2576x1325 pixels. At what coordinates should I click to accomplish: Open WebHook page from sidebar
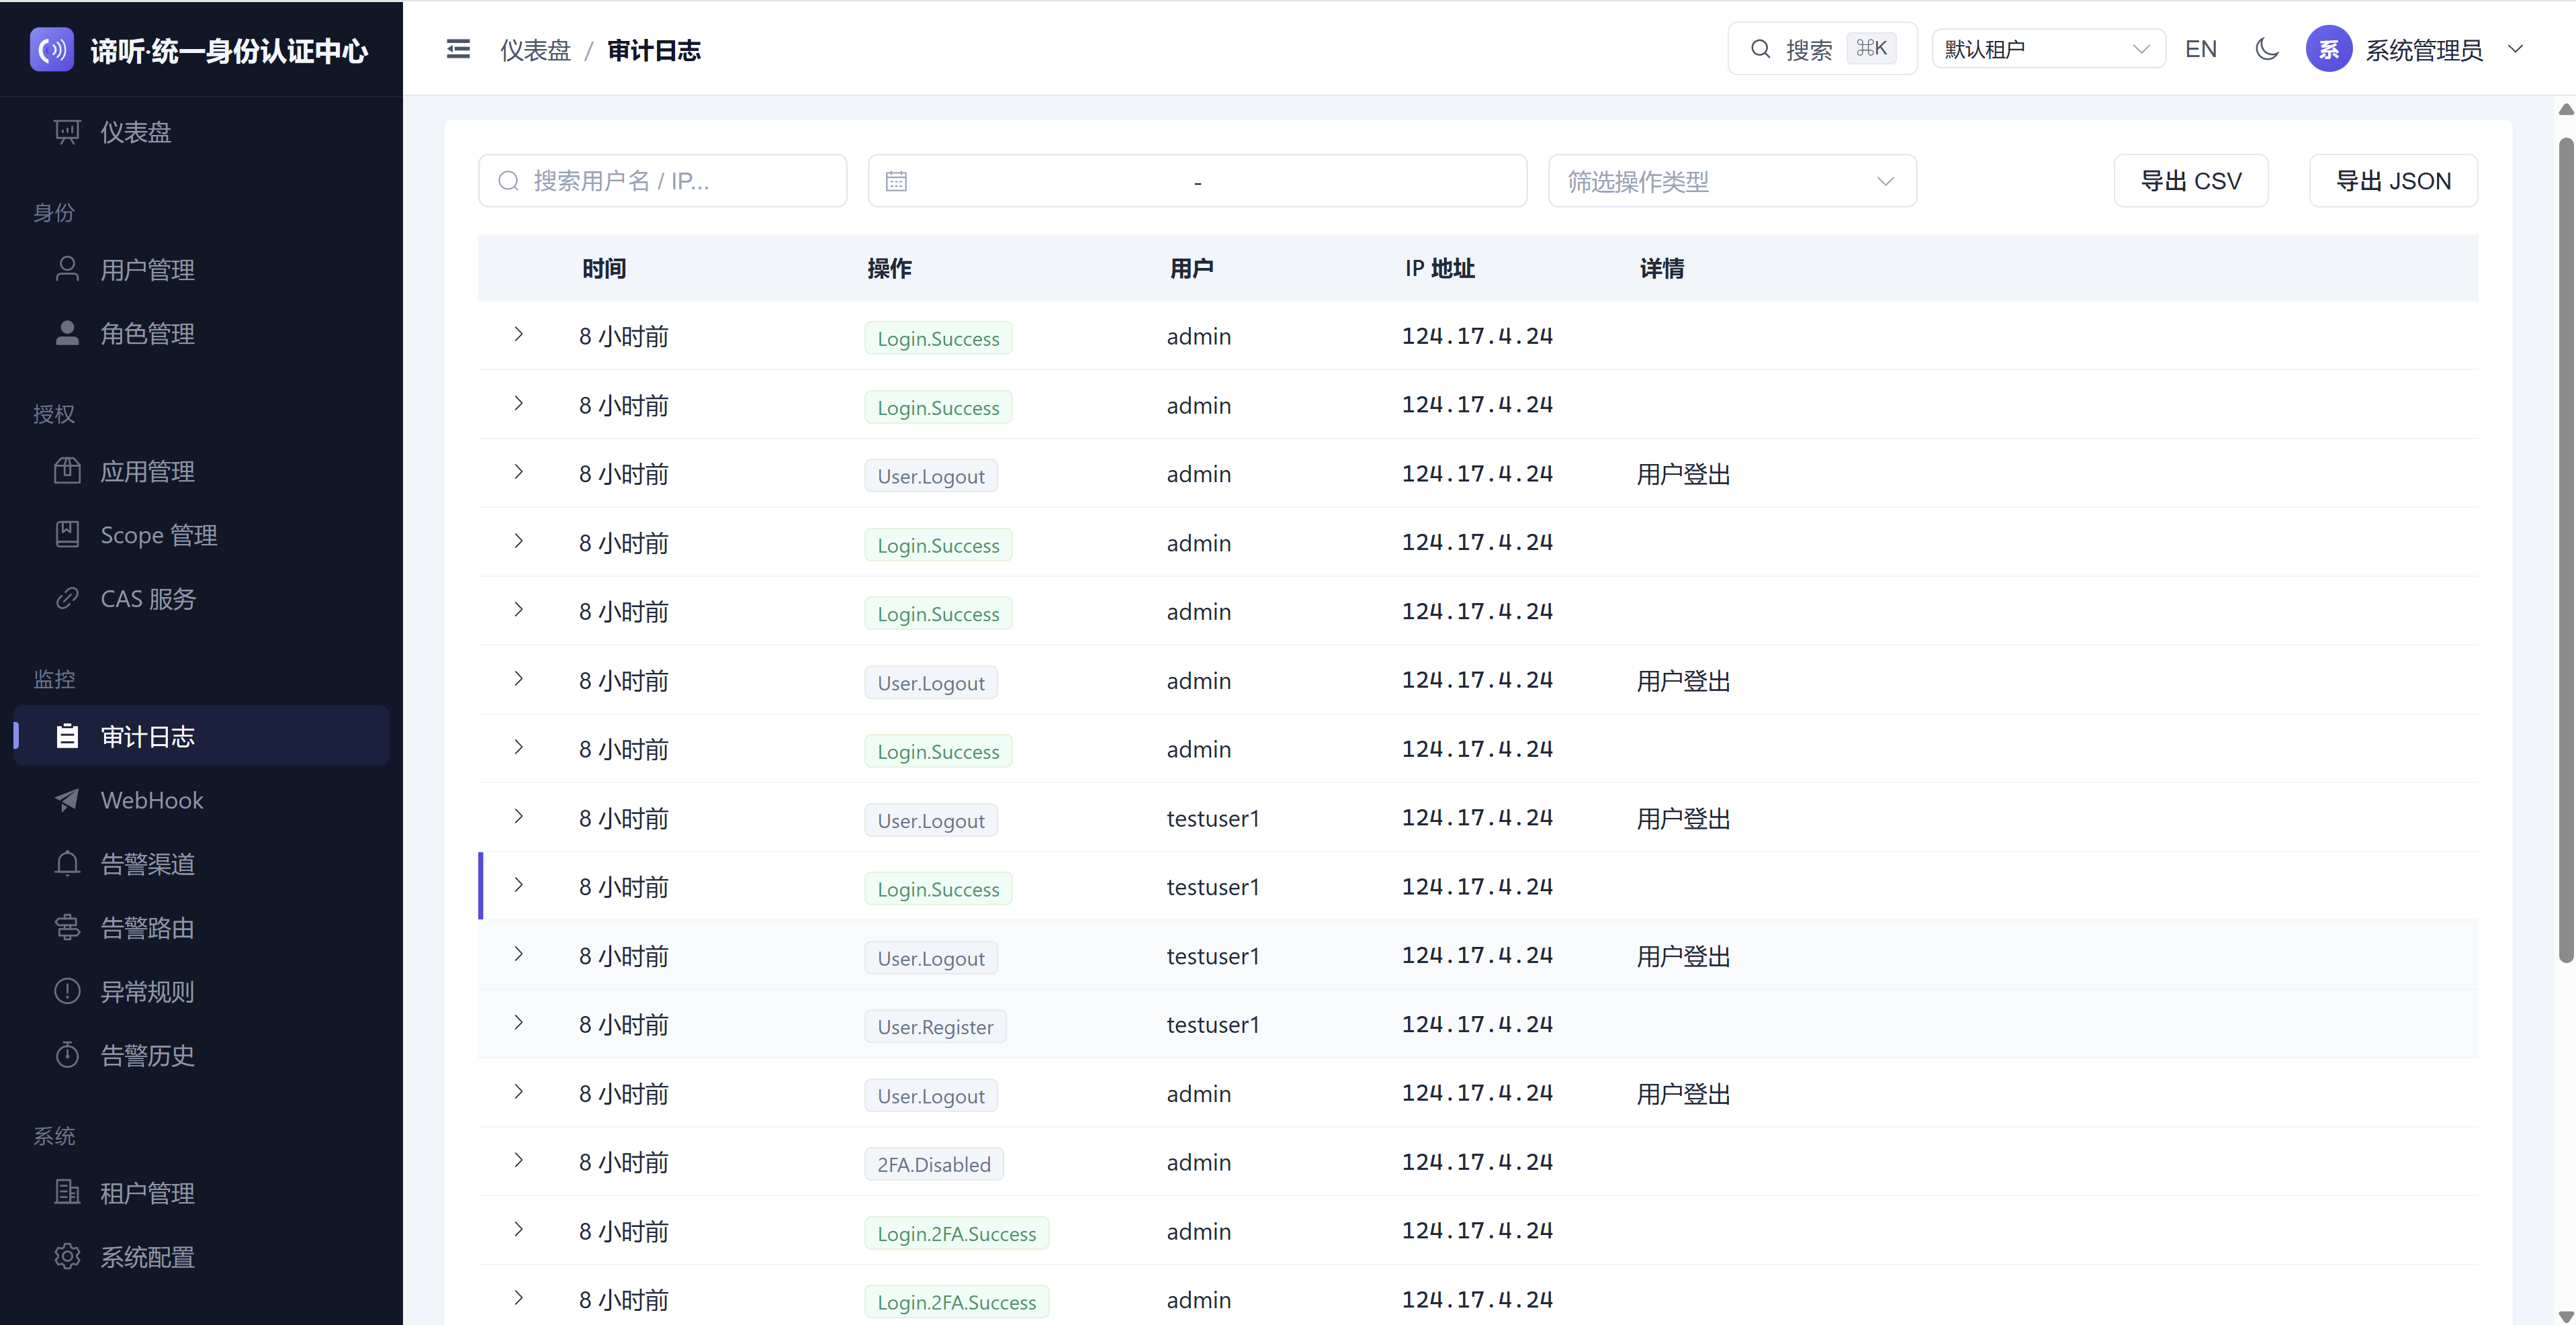click(151, 800)
